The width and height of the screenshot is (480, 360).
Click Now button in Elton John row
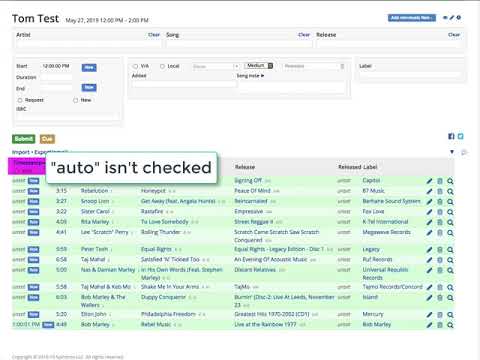[33, 315]
